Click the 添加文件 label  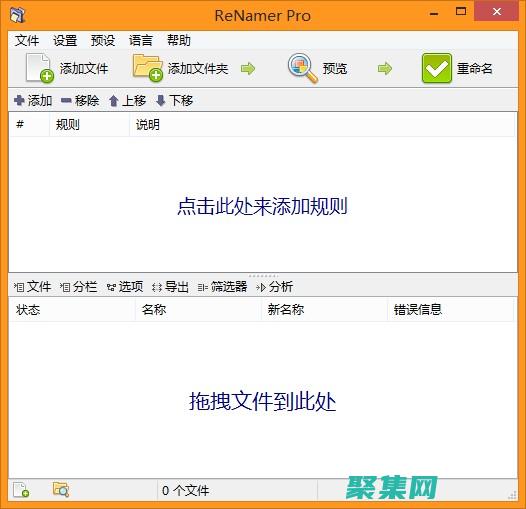pyautogui.click(x=84, y=68)
